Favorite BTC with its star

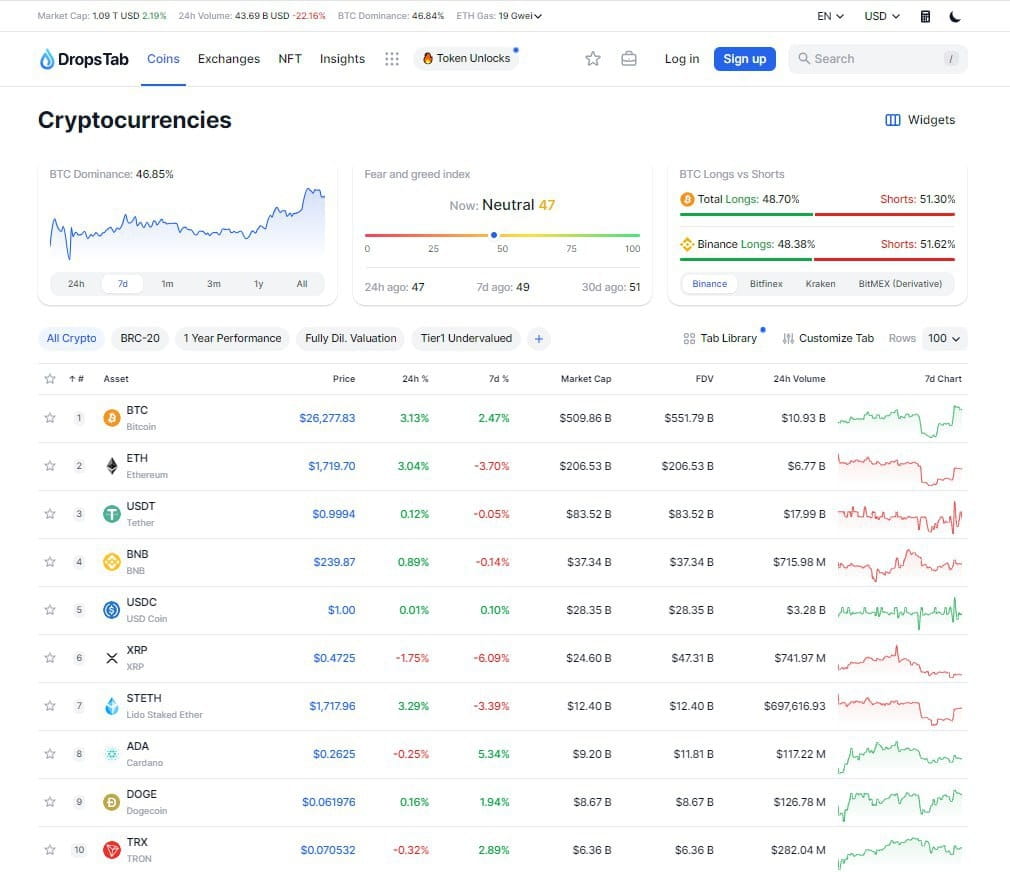click(x=50, y=418)
